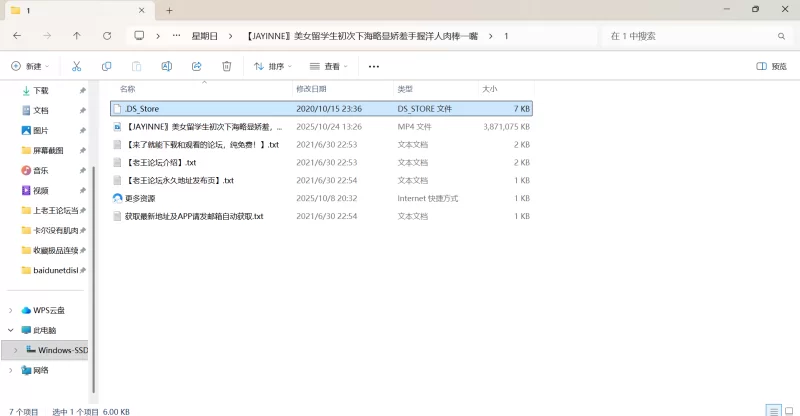Open a new tab with plus button
The width and height of the screenshot is (800, 416).
169,10
